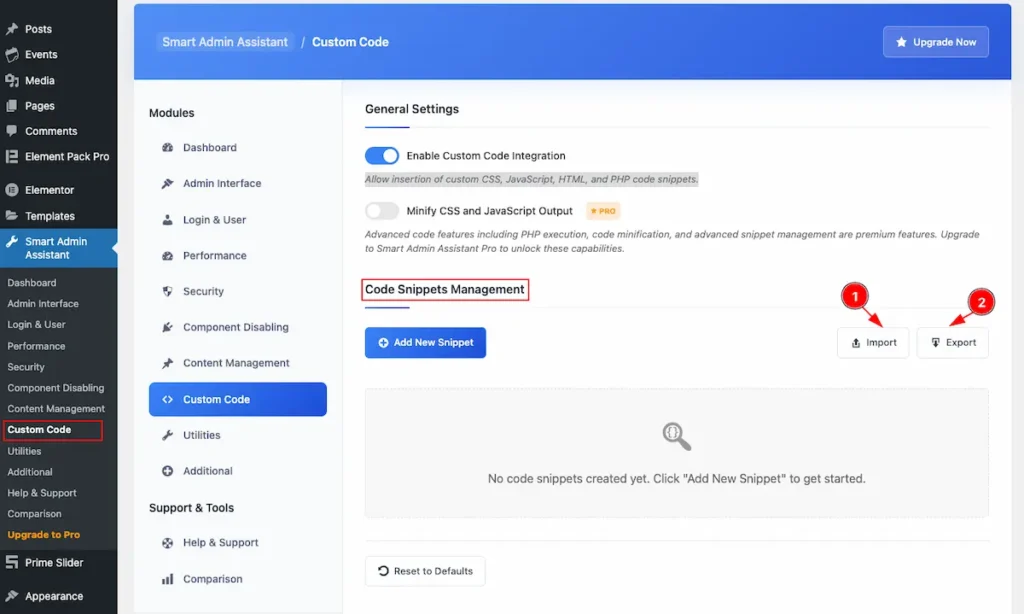Click the Upgrade Now button
This screenshot has height=614, width=1024.
(936, 42)
